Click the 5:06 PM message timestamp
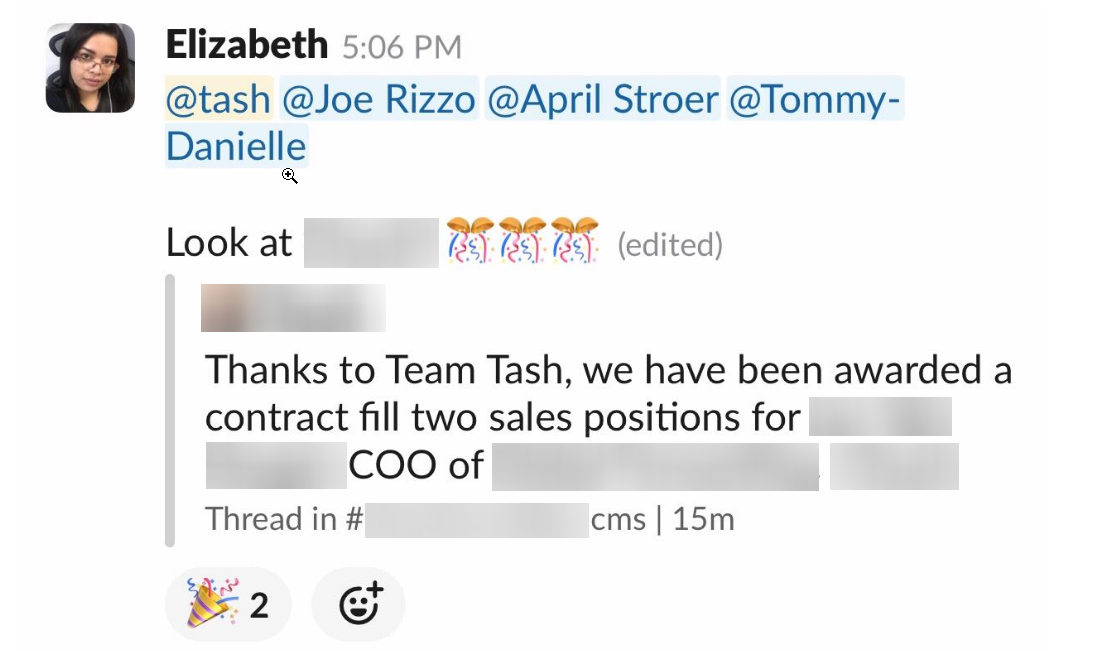 pos(401,47)
